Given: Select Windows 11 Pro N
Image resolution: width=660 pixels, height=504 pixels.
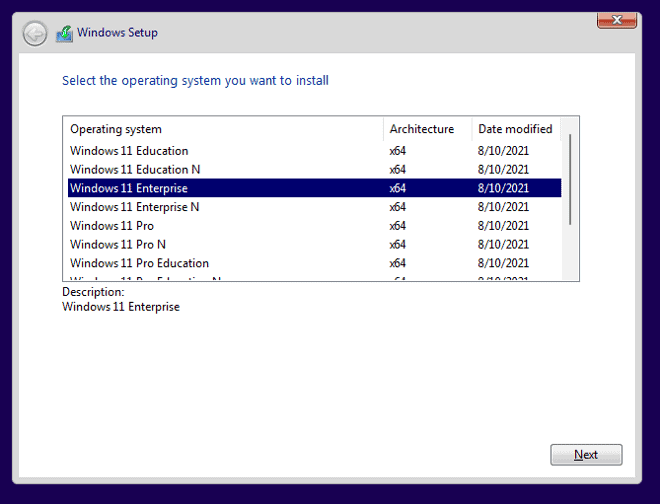Looking at the screenshot, I should click(314, 244).
